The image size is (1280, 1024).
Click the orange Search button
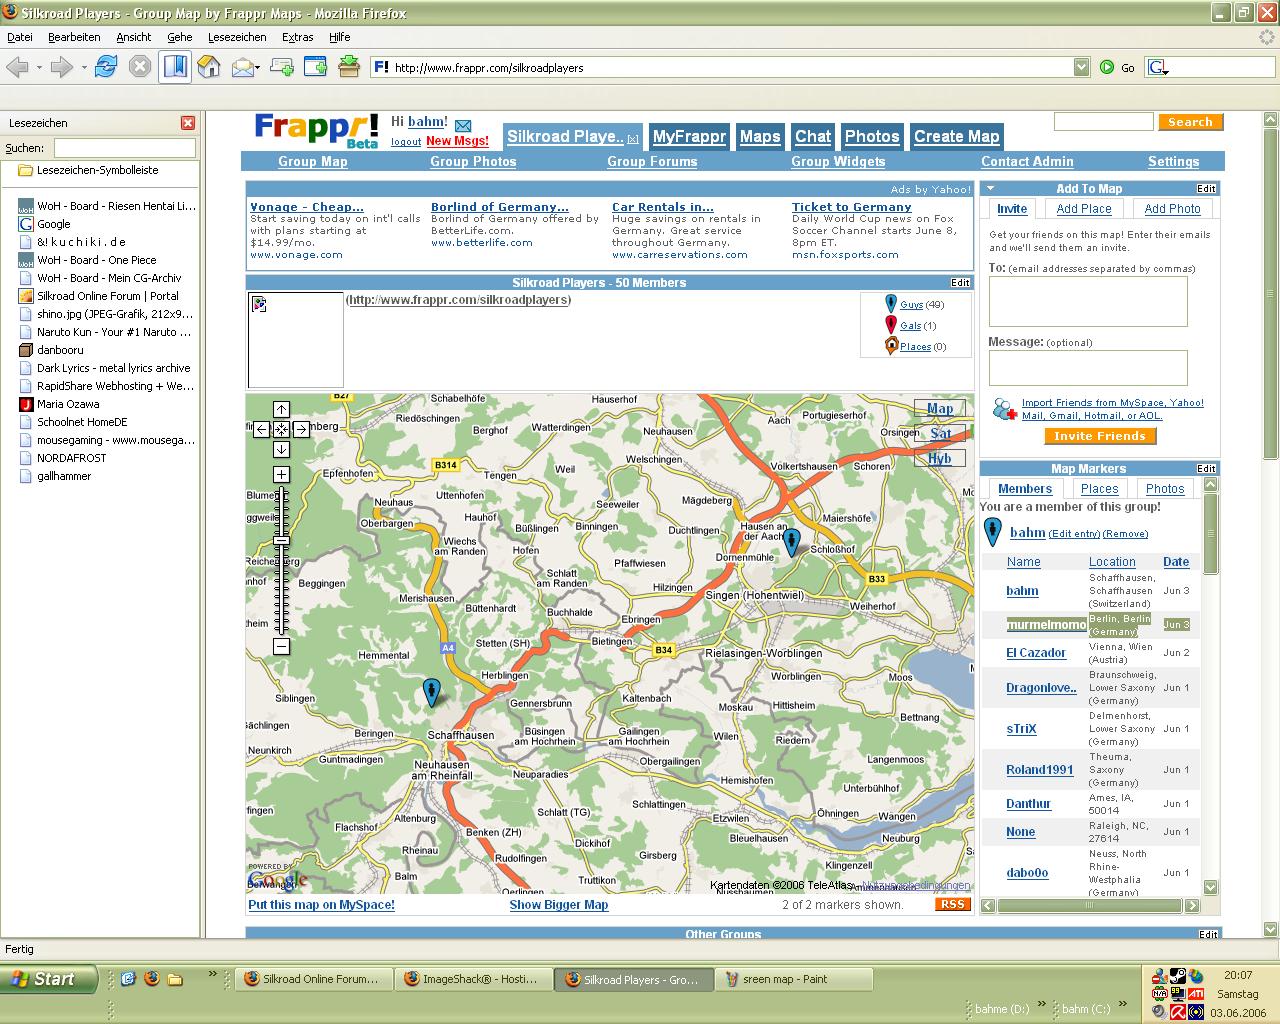pos(1190,122)
